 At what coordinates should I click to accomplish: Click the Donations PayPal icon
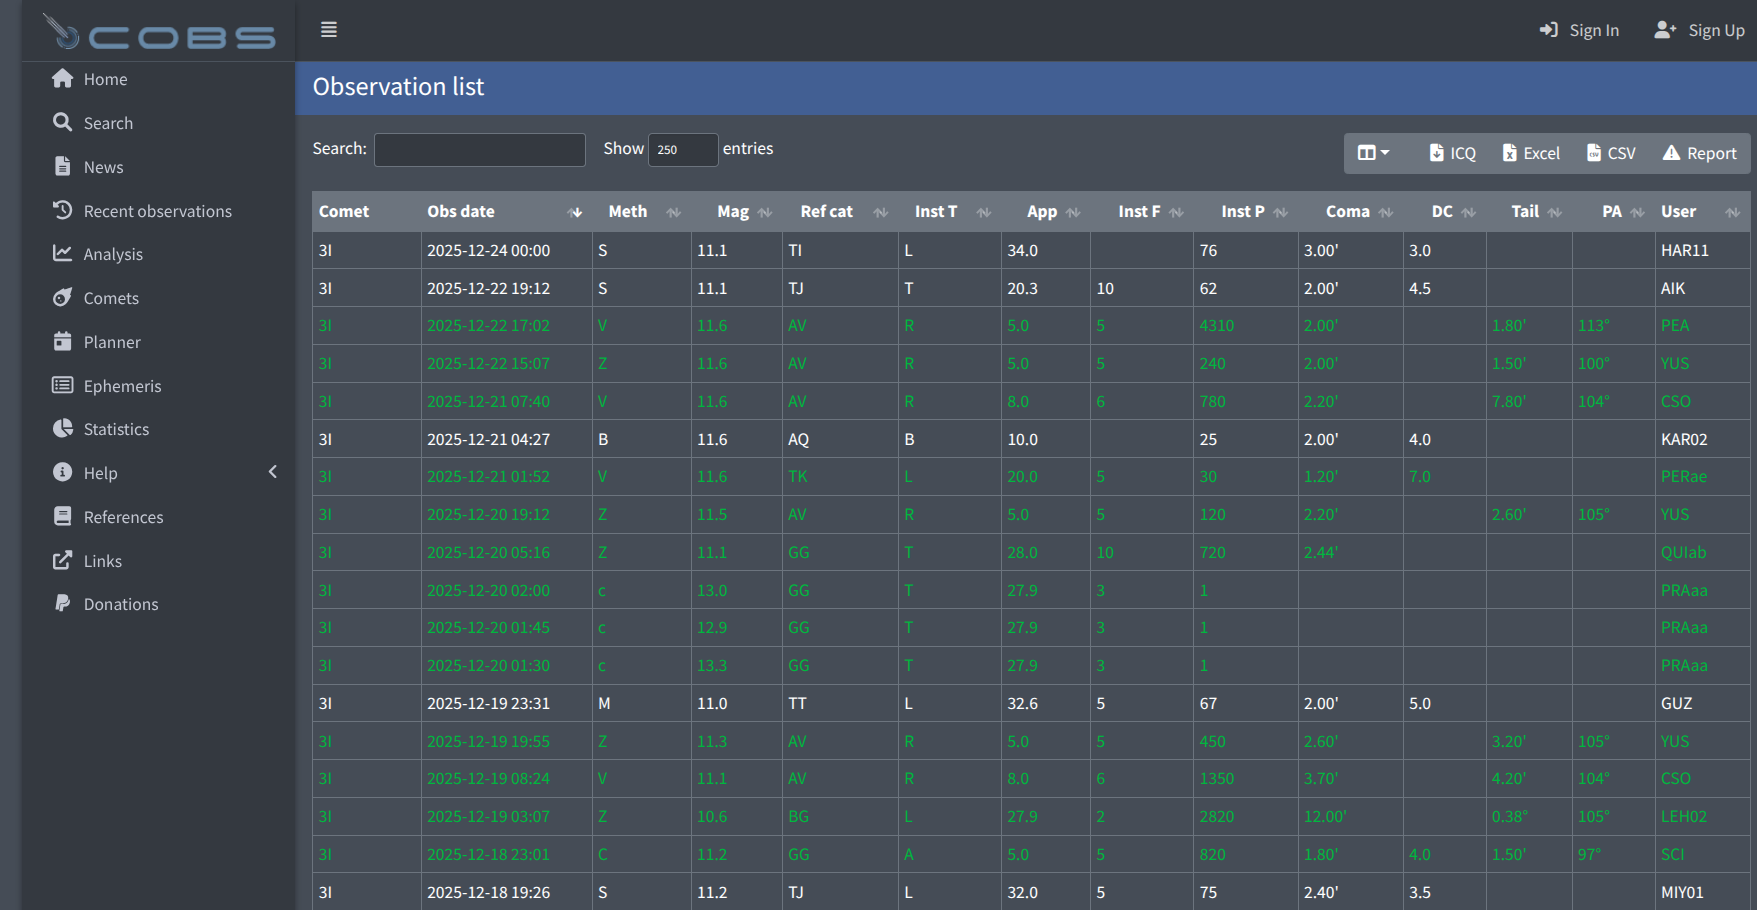click(63, 603)
